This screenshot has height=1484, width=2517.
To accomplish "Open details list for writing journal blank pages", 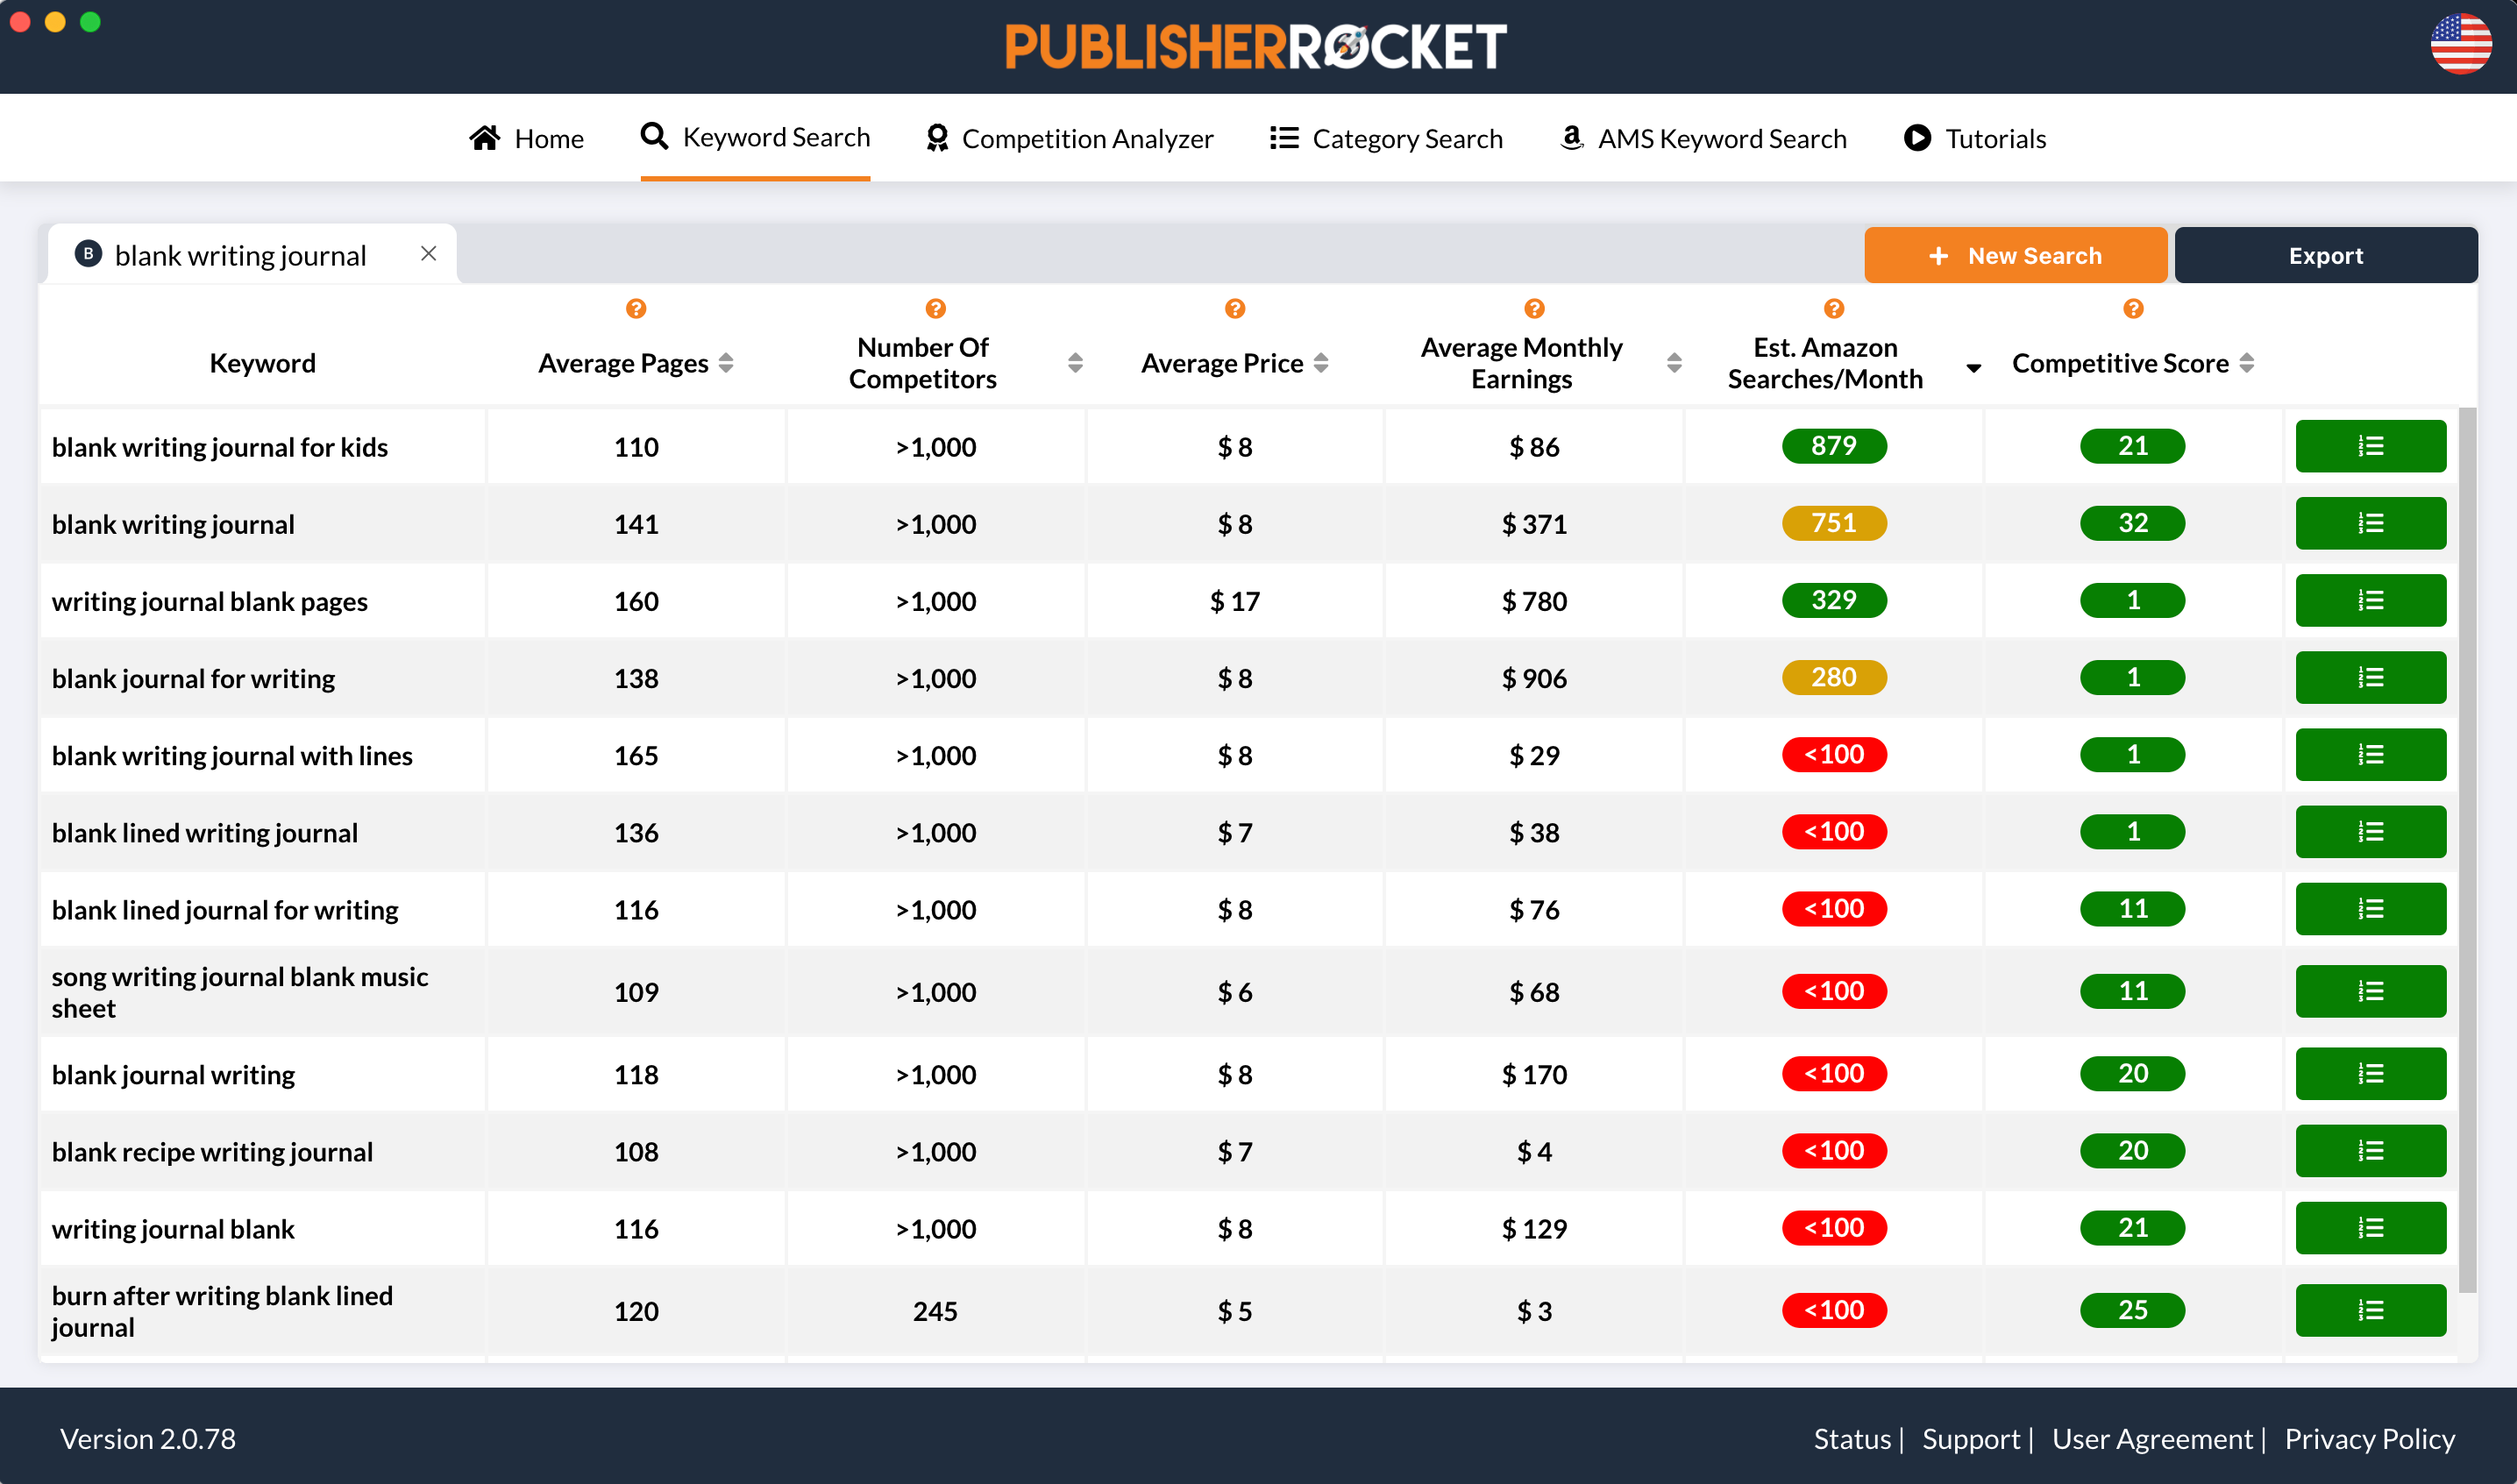I will (2370, 600).
